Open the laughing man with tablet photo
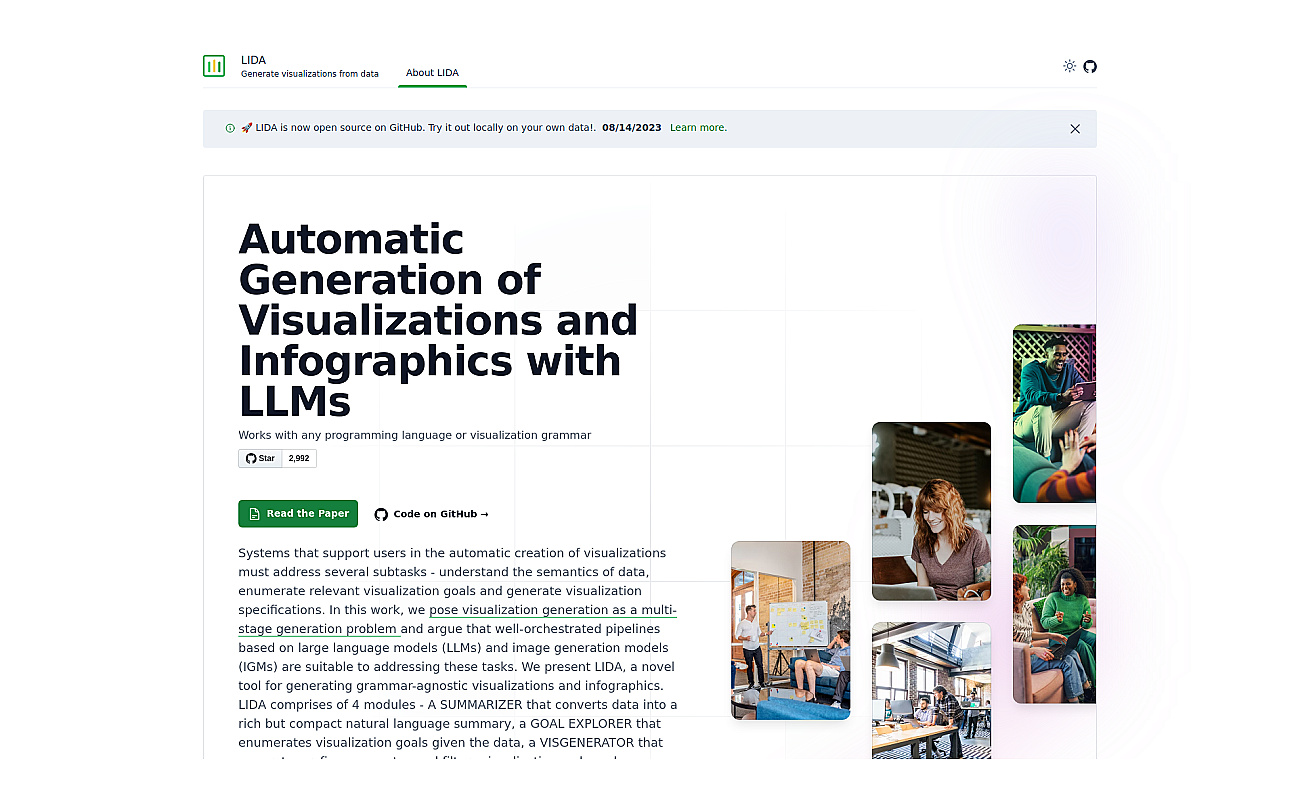The width and height of the screenshot is (1300, 788). [x=1054, y=413]
